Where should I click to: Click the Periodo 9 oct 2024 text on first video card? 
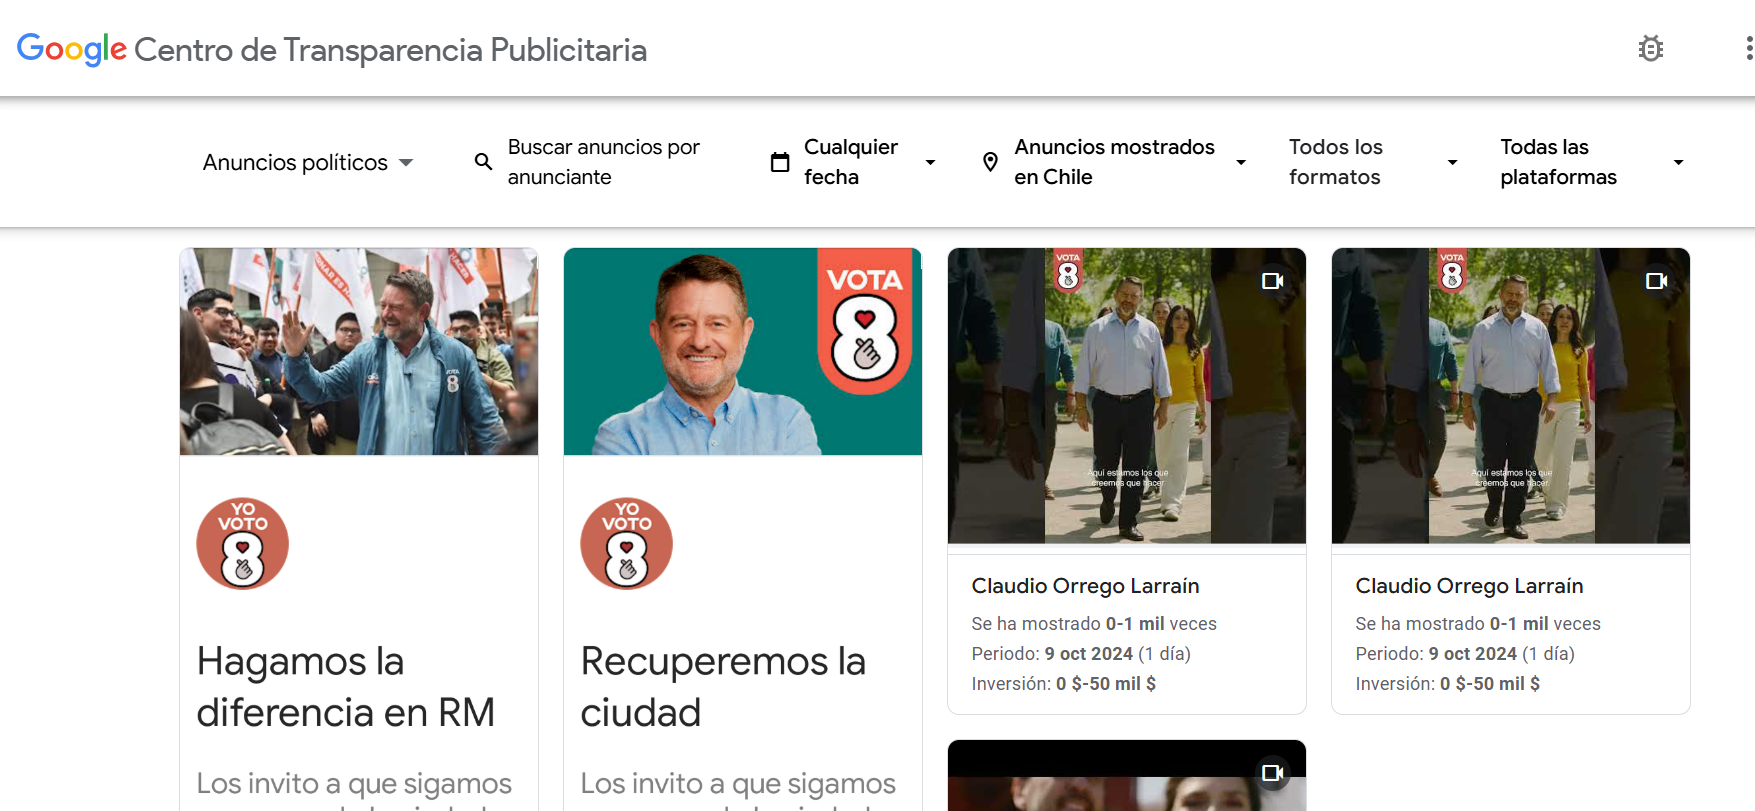1081,654
